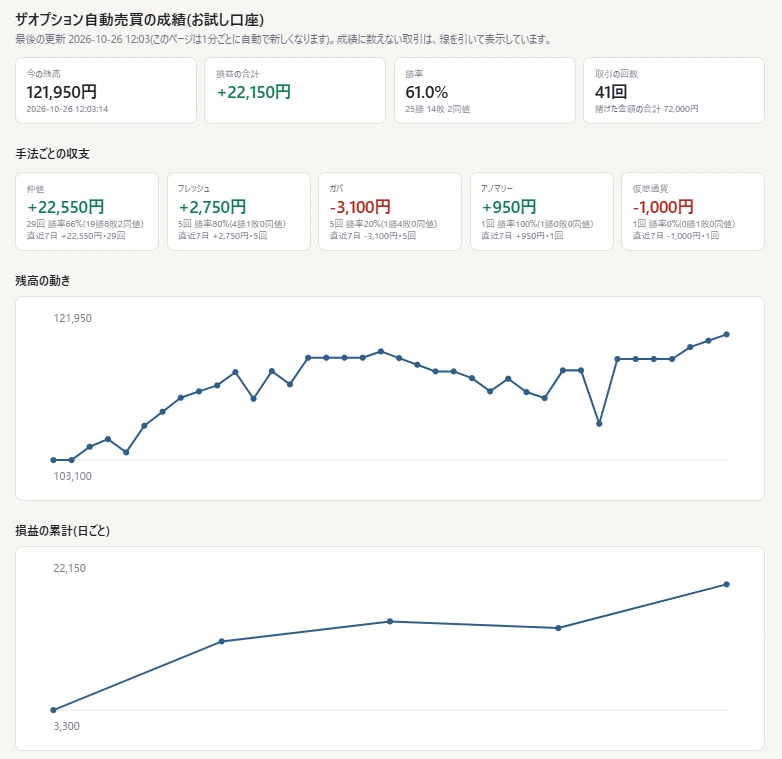Click the 25勝 14敗 2同値 record
This screenshot has width=782, height=759.
click(x=437, y=109)
